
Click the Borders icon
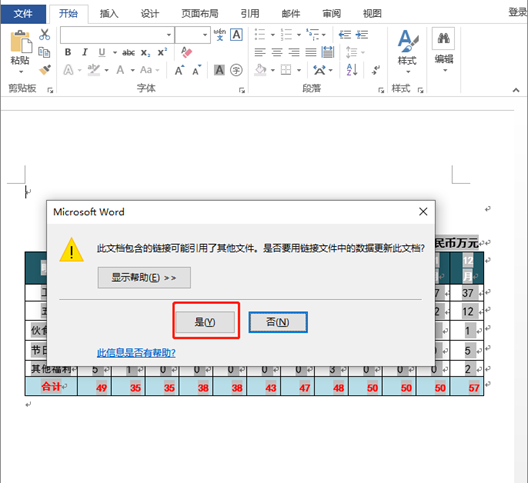click(x=286, y=70)
